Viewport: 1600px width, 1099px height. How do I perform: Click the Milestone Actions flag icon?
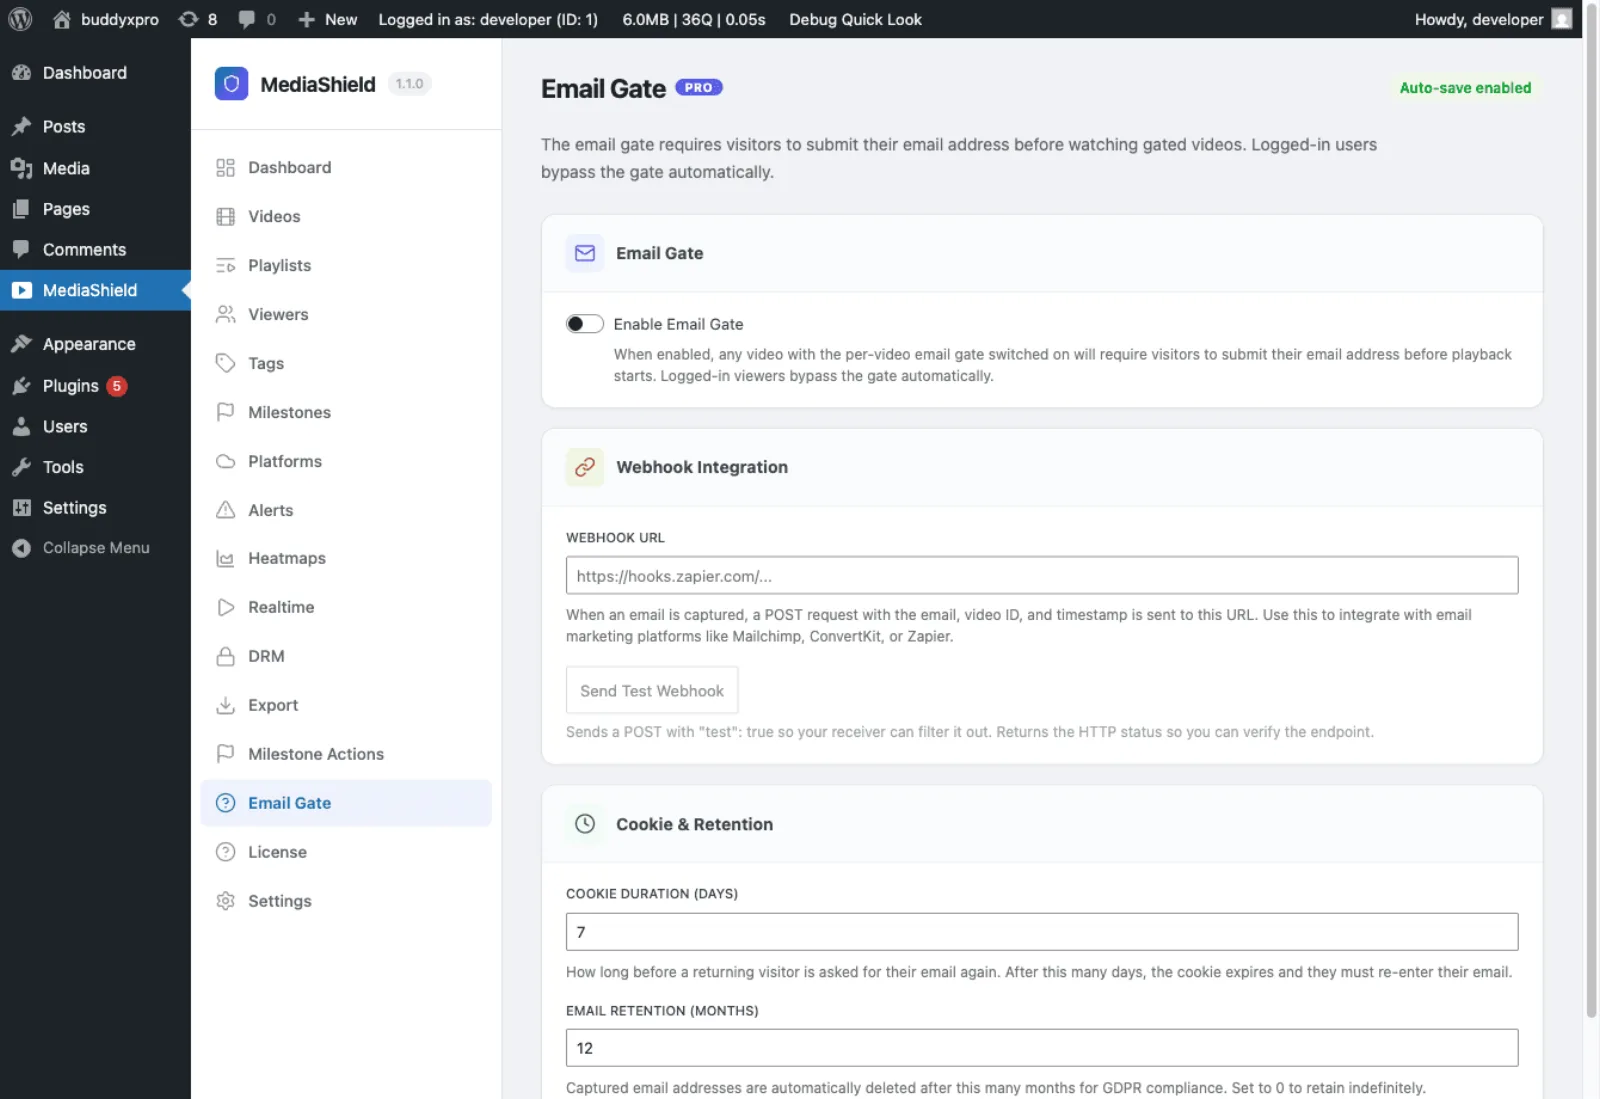point(226,754)
